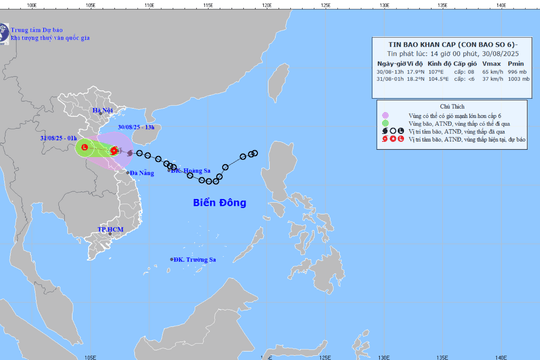Click the '110E' label on top axis
Image resolution: width=540 pixels, height=360 pixels.
pos(149,5)
